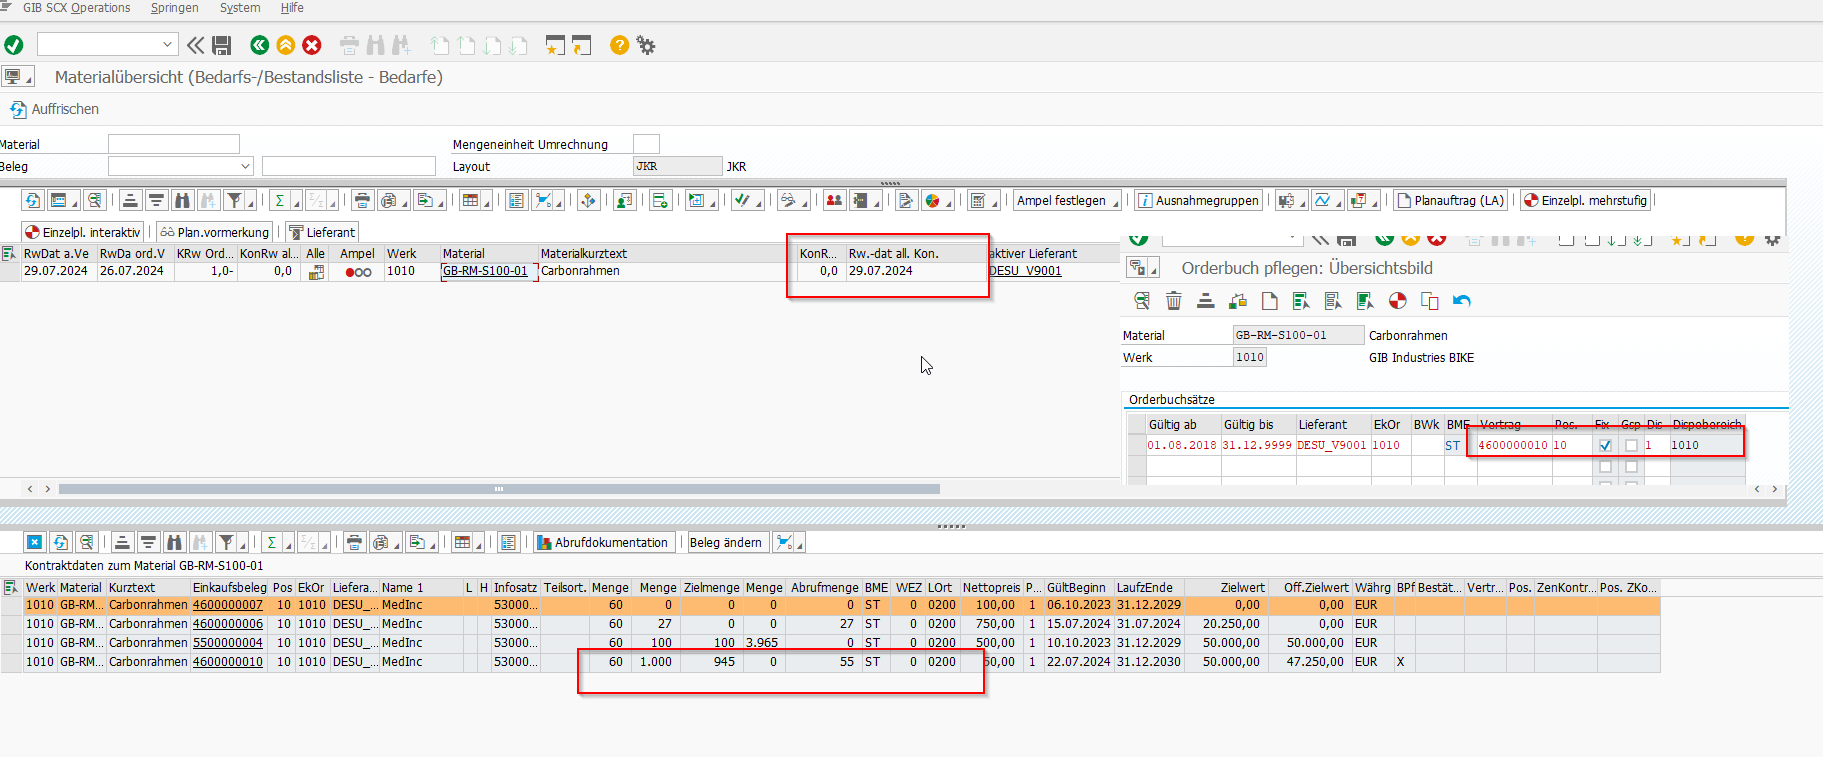Check the Gsp checkbox in first order book row
1823x757 pixels.
(x=1631, y=446)
